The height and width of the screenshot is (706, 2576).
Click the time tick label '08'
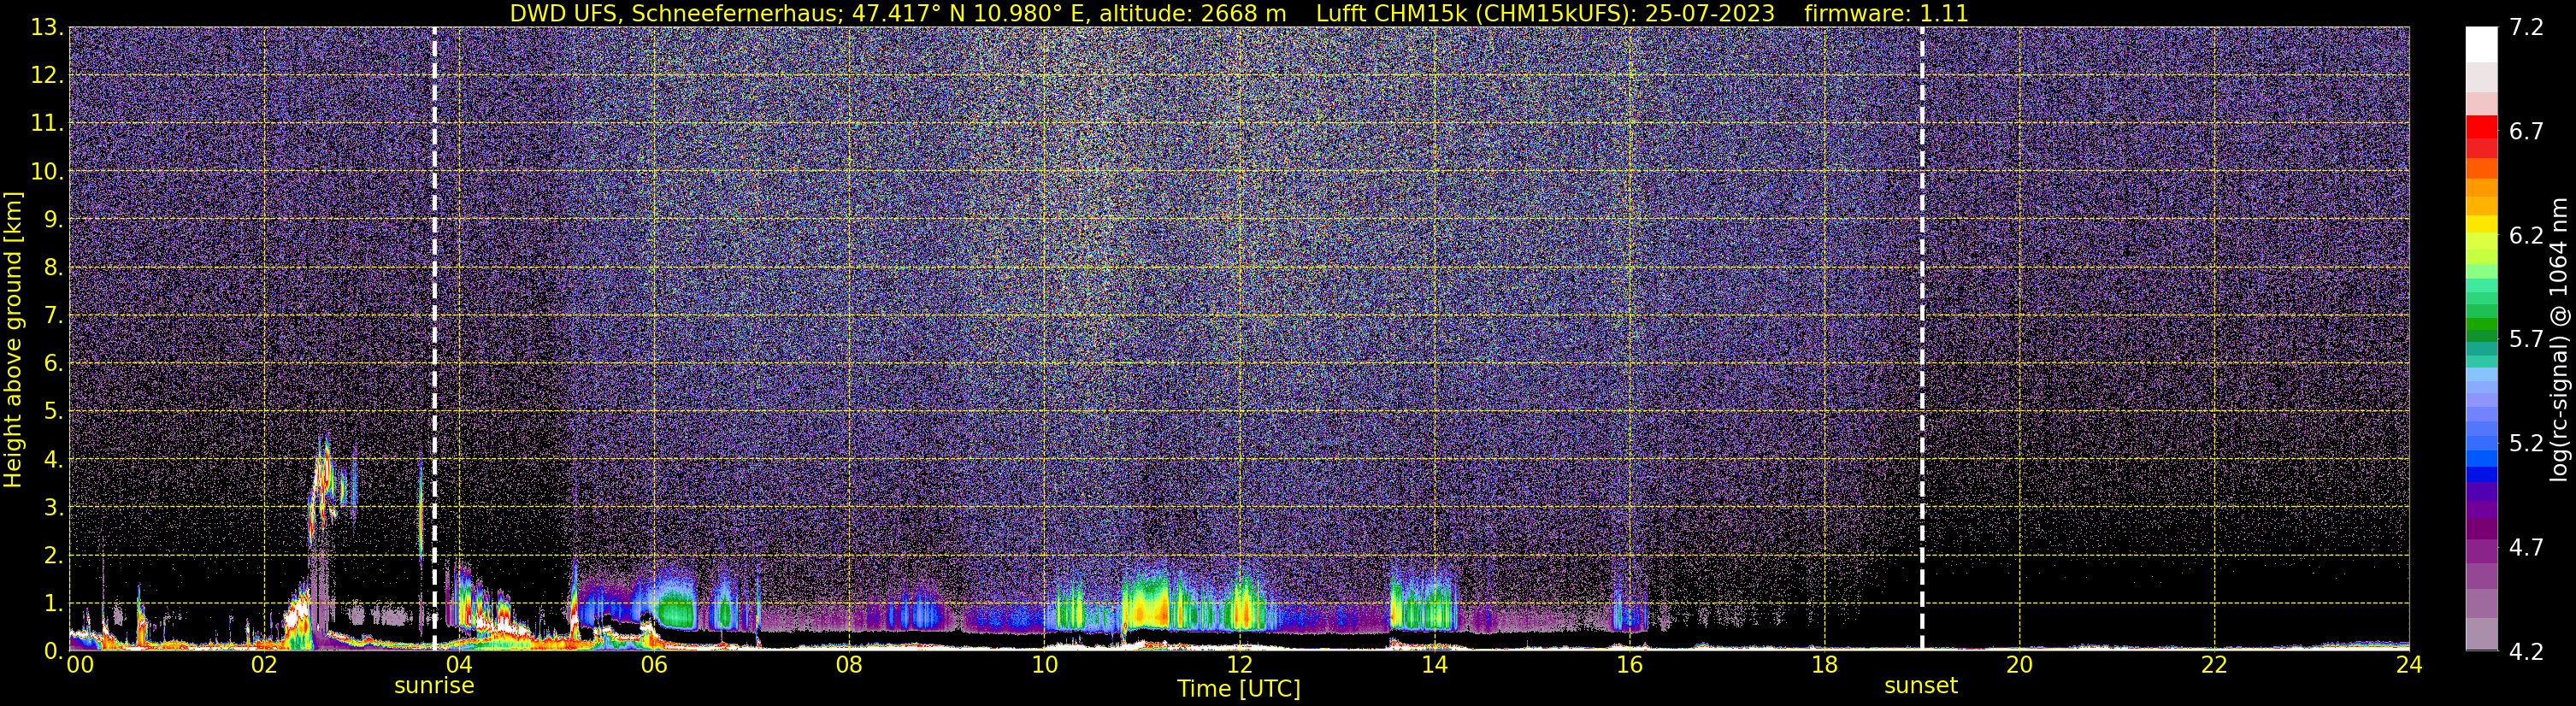(849, 665)
